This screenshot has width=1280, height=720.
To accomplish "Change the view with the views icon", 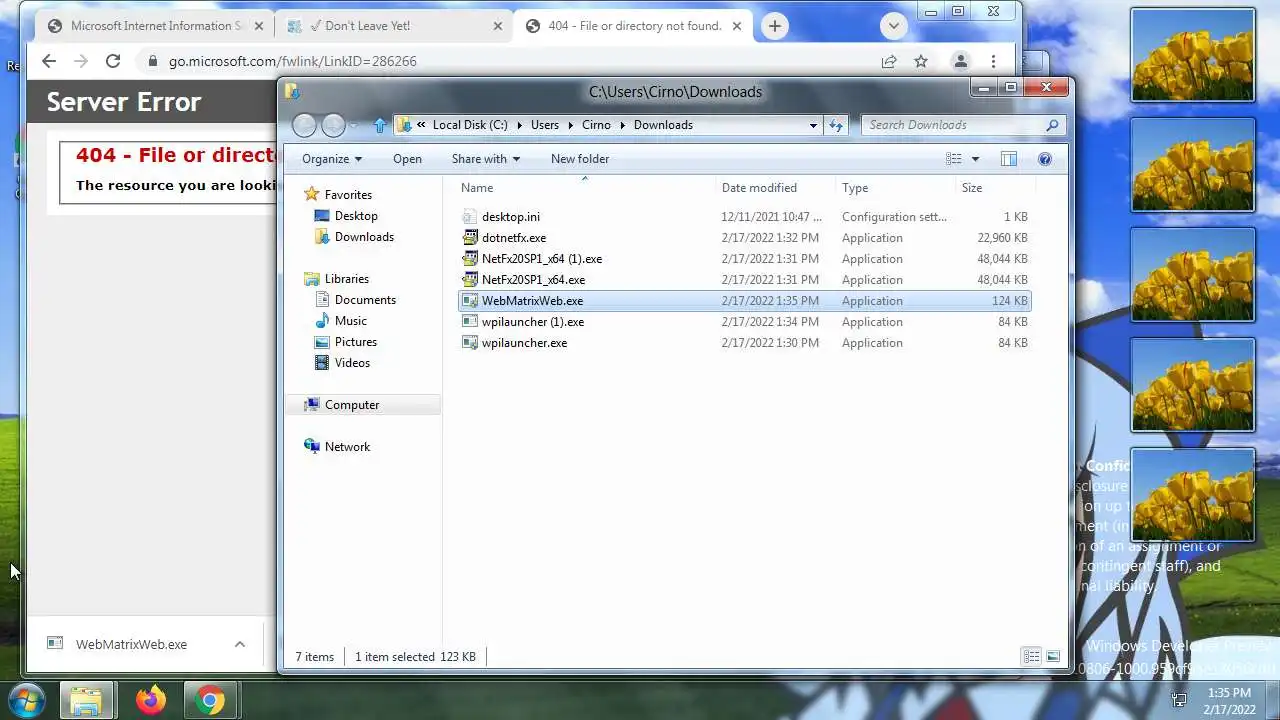I will coord(954,159).
